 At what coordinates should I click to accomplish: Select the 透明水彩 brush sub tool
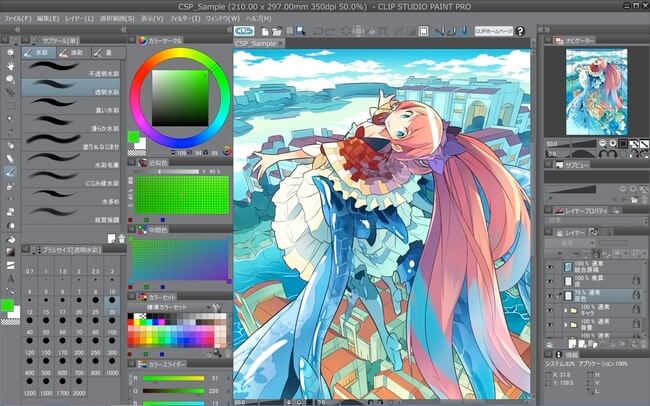(71, 88)
